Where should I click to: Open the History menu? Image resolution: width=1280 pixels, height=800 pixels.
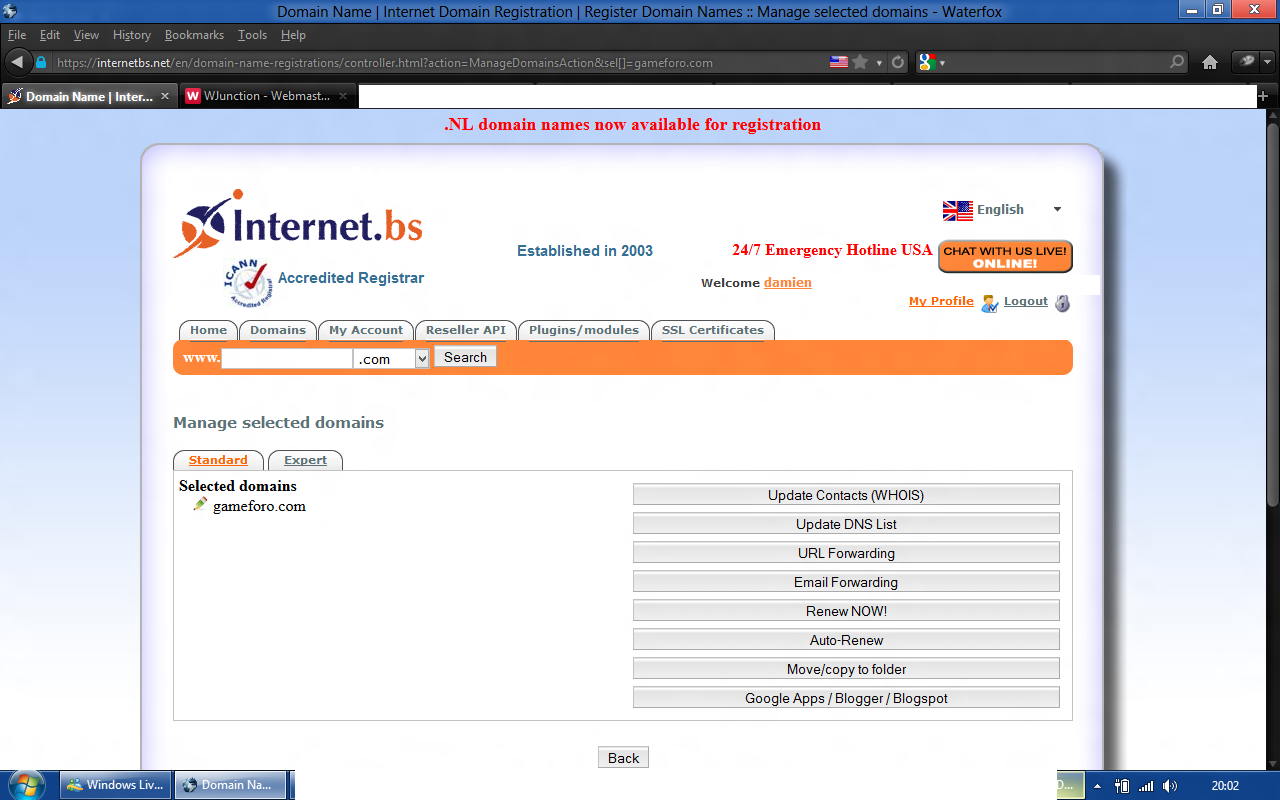132,35
